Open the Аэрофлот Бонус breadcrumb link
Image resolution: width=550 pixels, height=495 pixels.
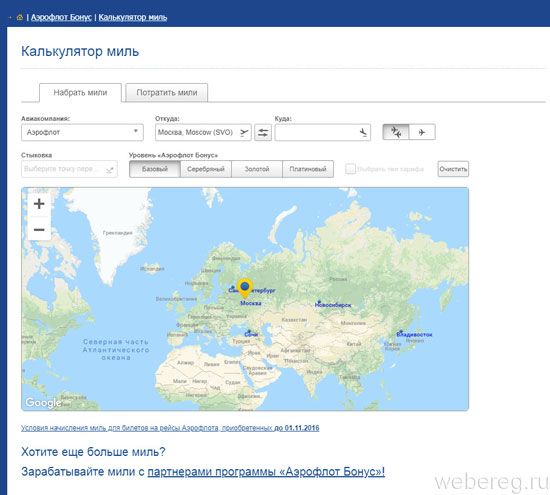pos(61,17)
